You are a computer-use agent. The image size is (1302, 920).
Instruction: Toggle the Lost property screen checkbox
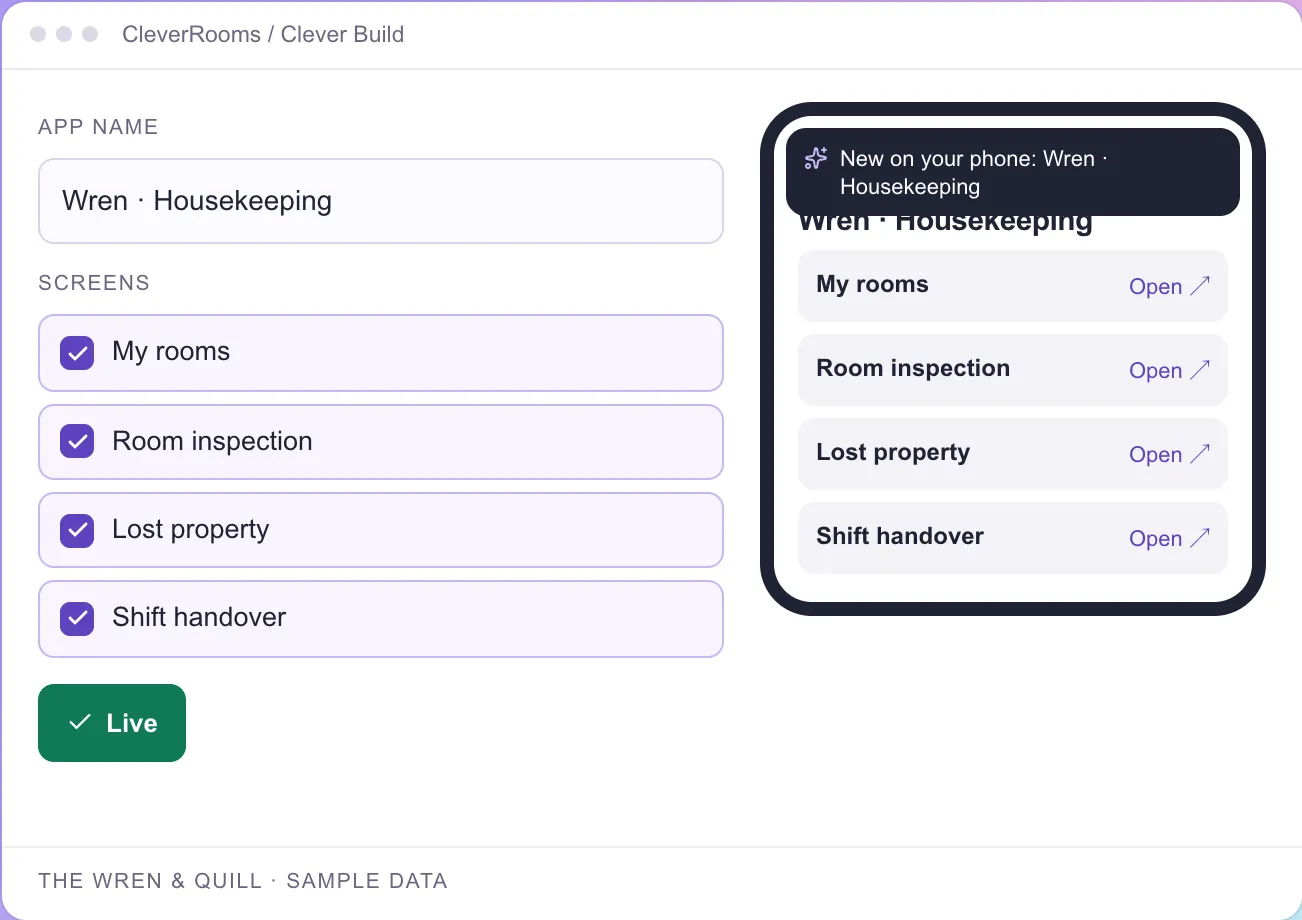(77, 530)
